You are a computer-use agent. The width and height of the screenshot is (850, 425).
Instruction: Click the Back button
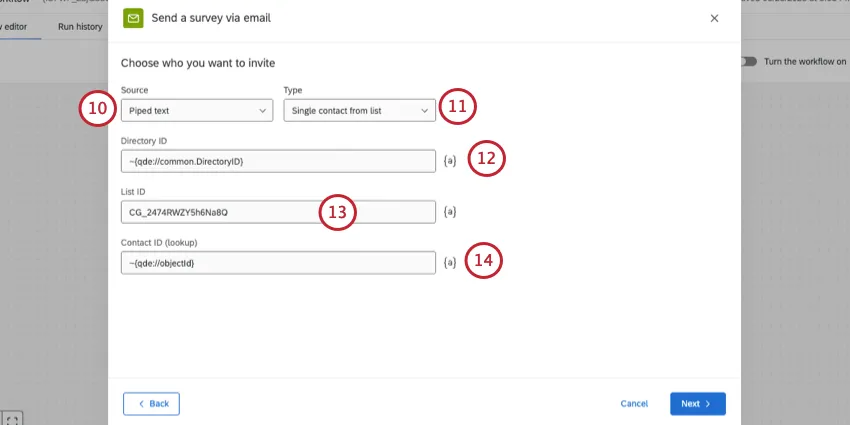(151, 403)
